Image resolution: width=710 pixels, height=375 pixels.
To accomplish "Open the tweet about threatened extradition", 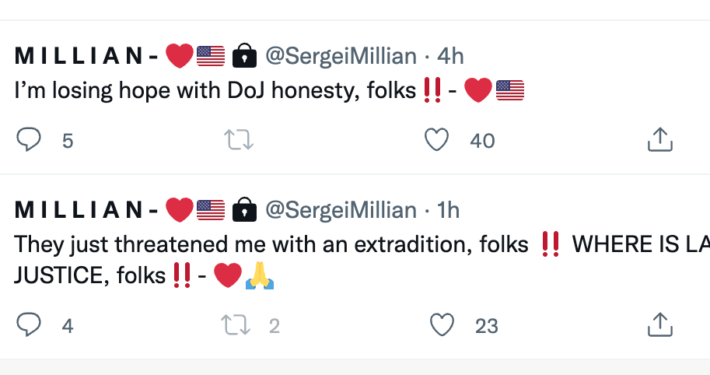I will (x=362, y=260).
